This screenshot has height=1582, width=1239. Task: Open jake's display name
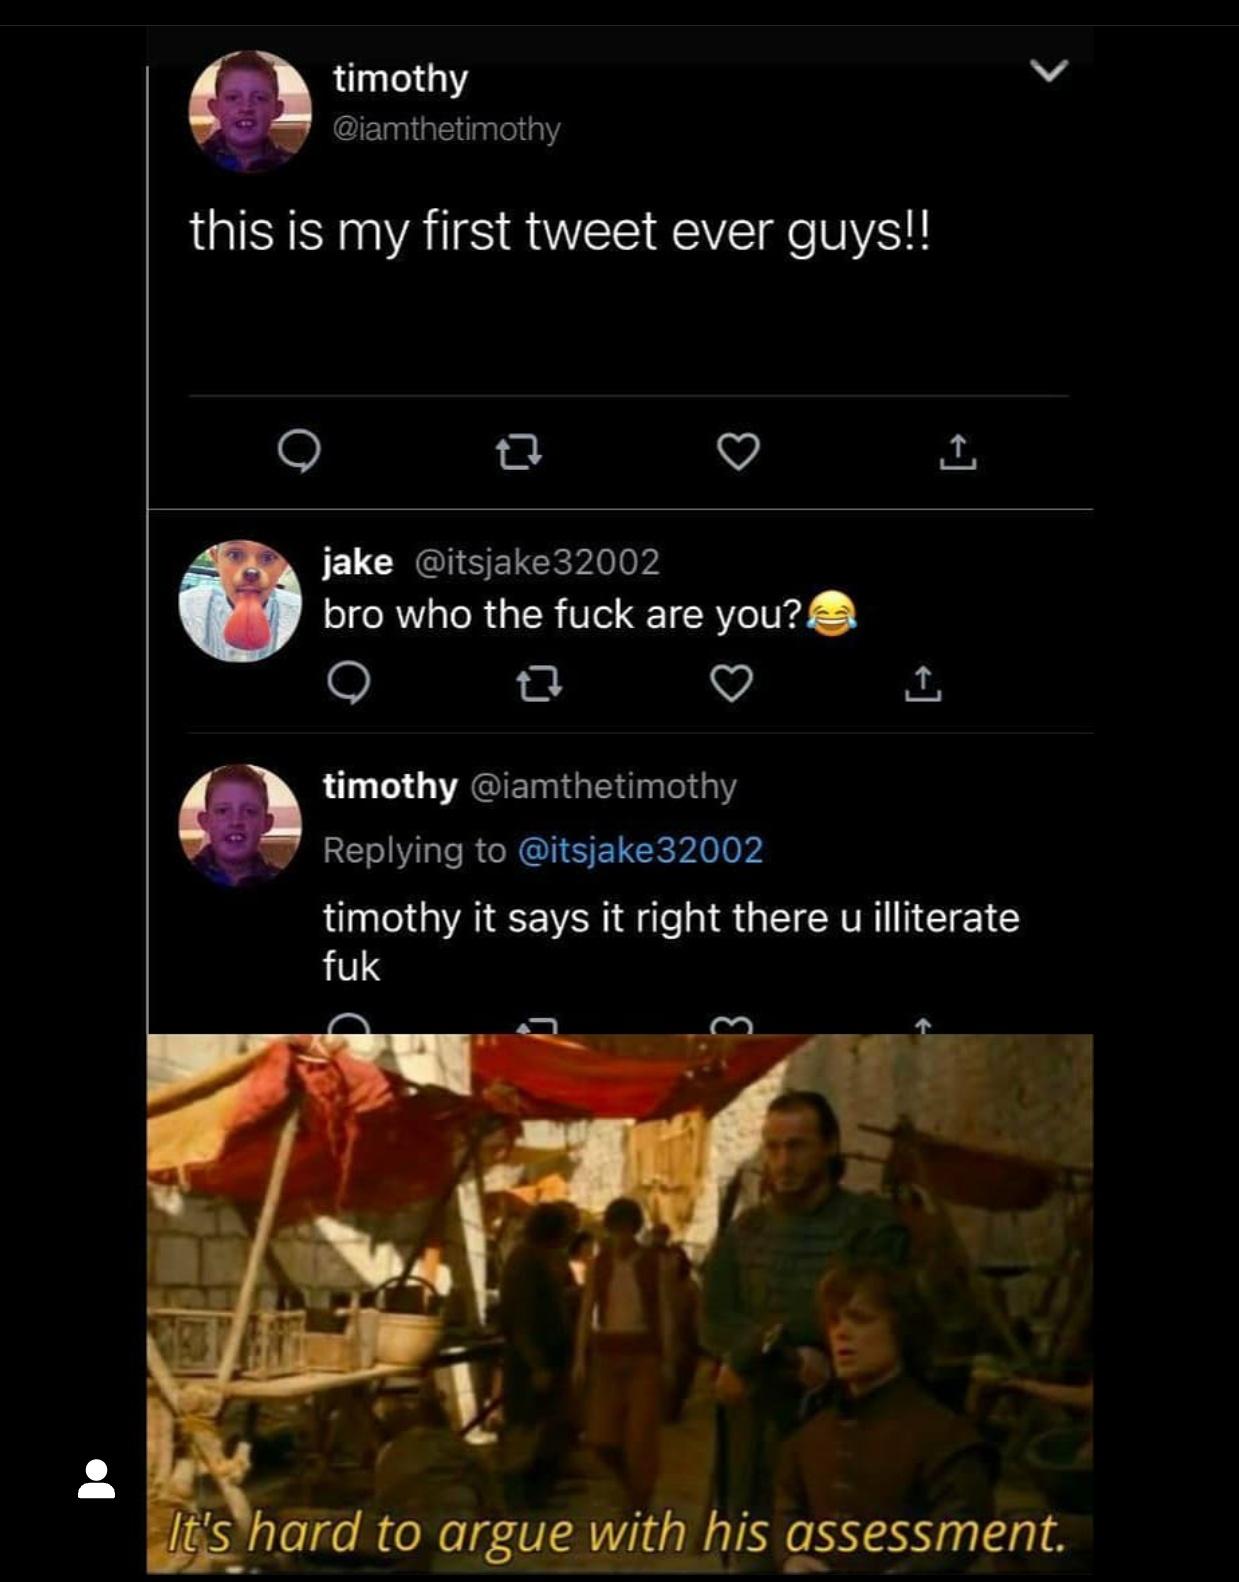point(357,562)
